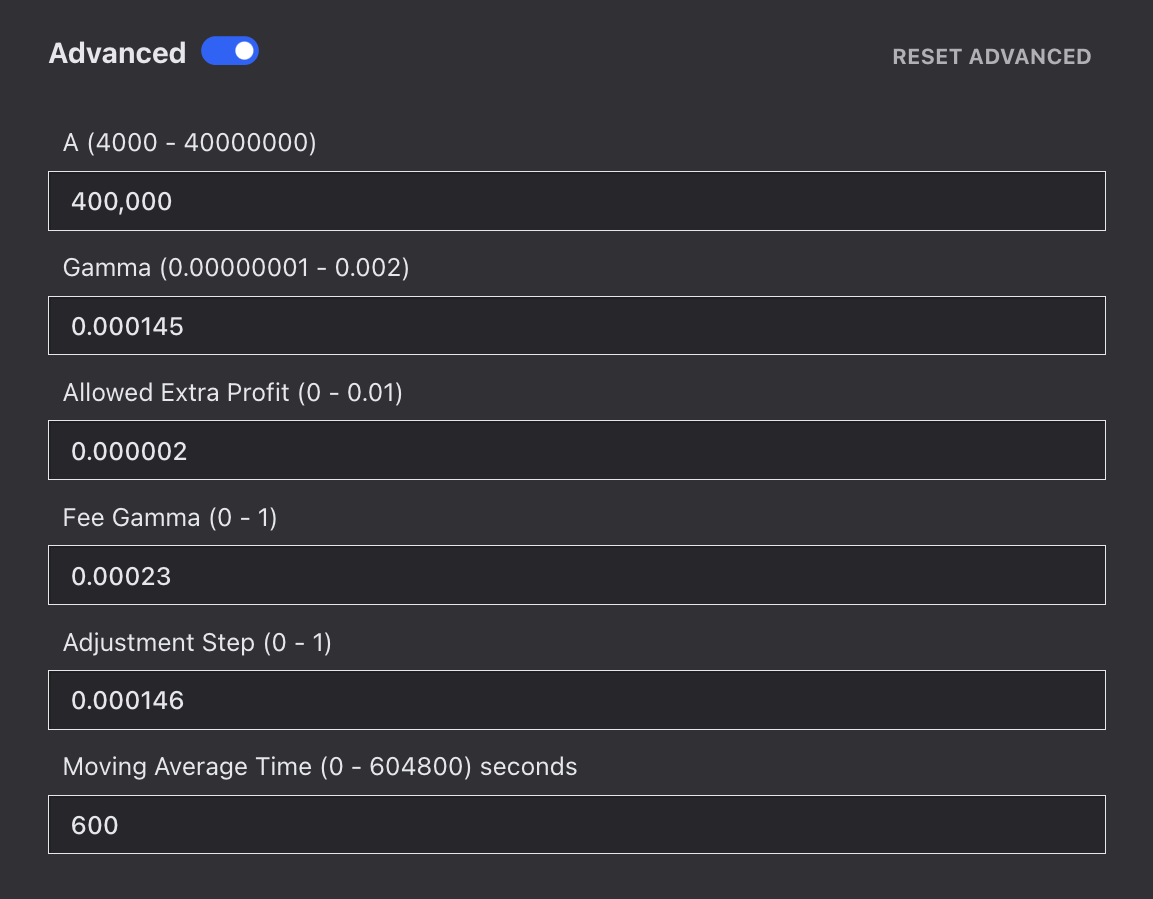Click the Allowed Extra Profit label
The image size is (1153, 899).
tap(232, 393)
